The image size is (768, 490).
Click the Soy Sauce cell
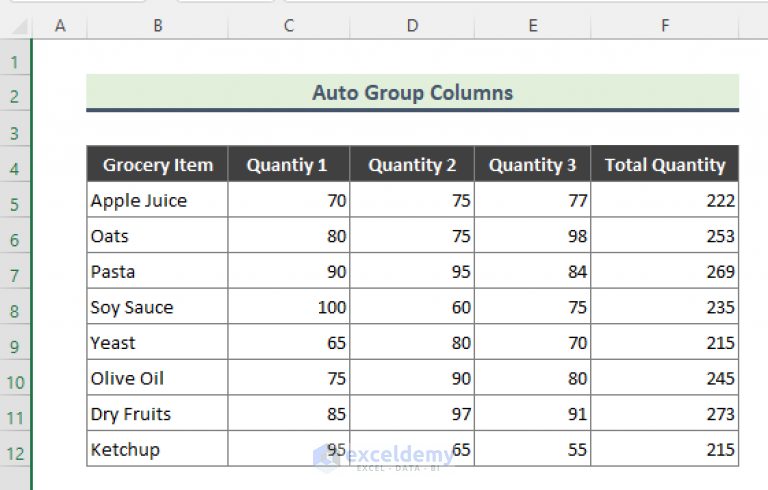(x=158, y=307)
